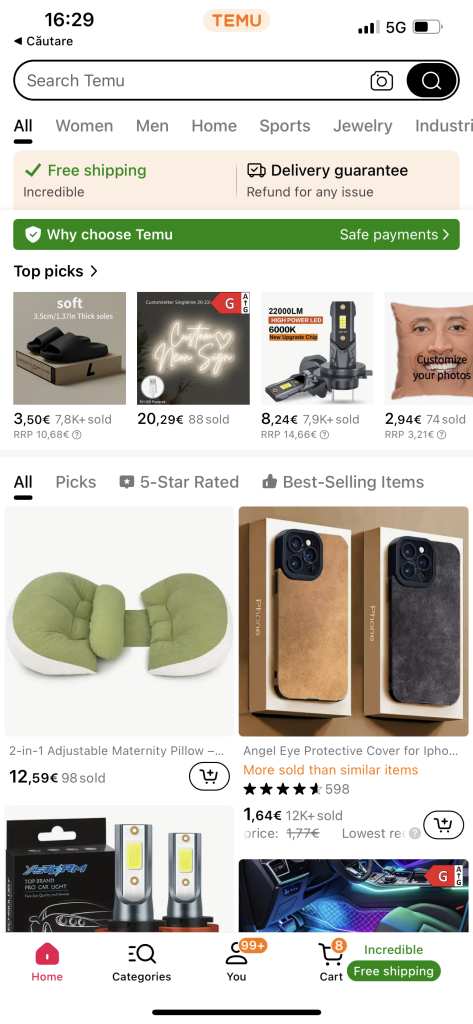Go back to Căutare app
473x1024 pixels.
point(43,41)
